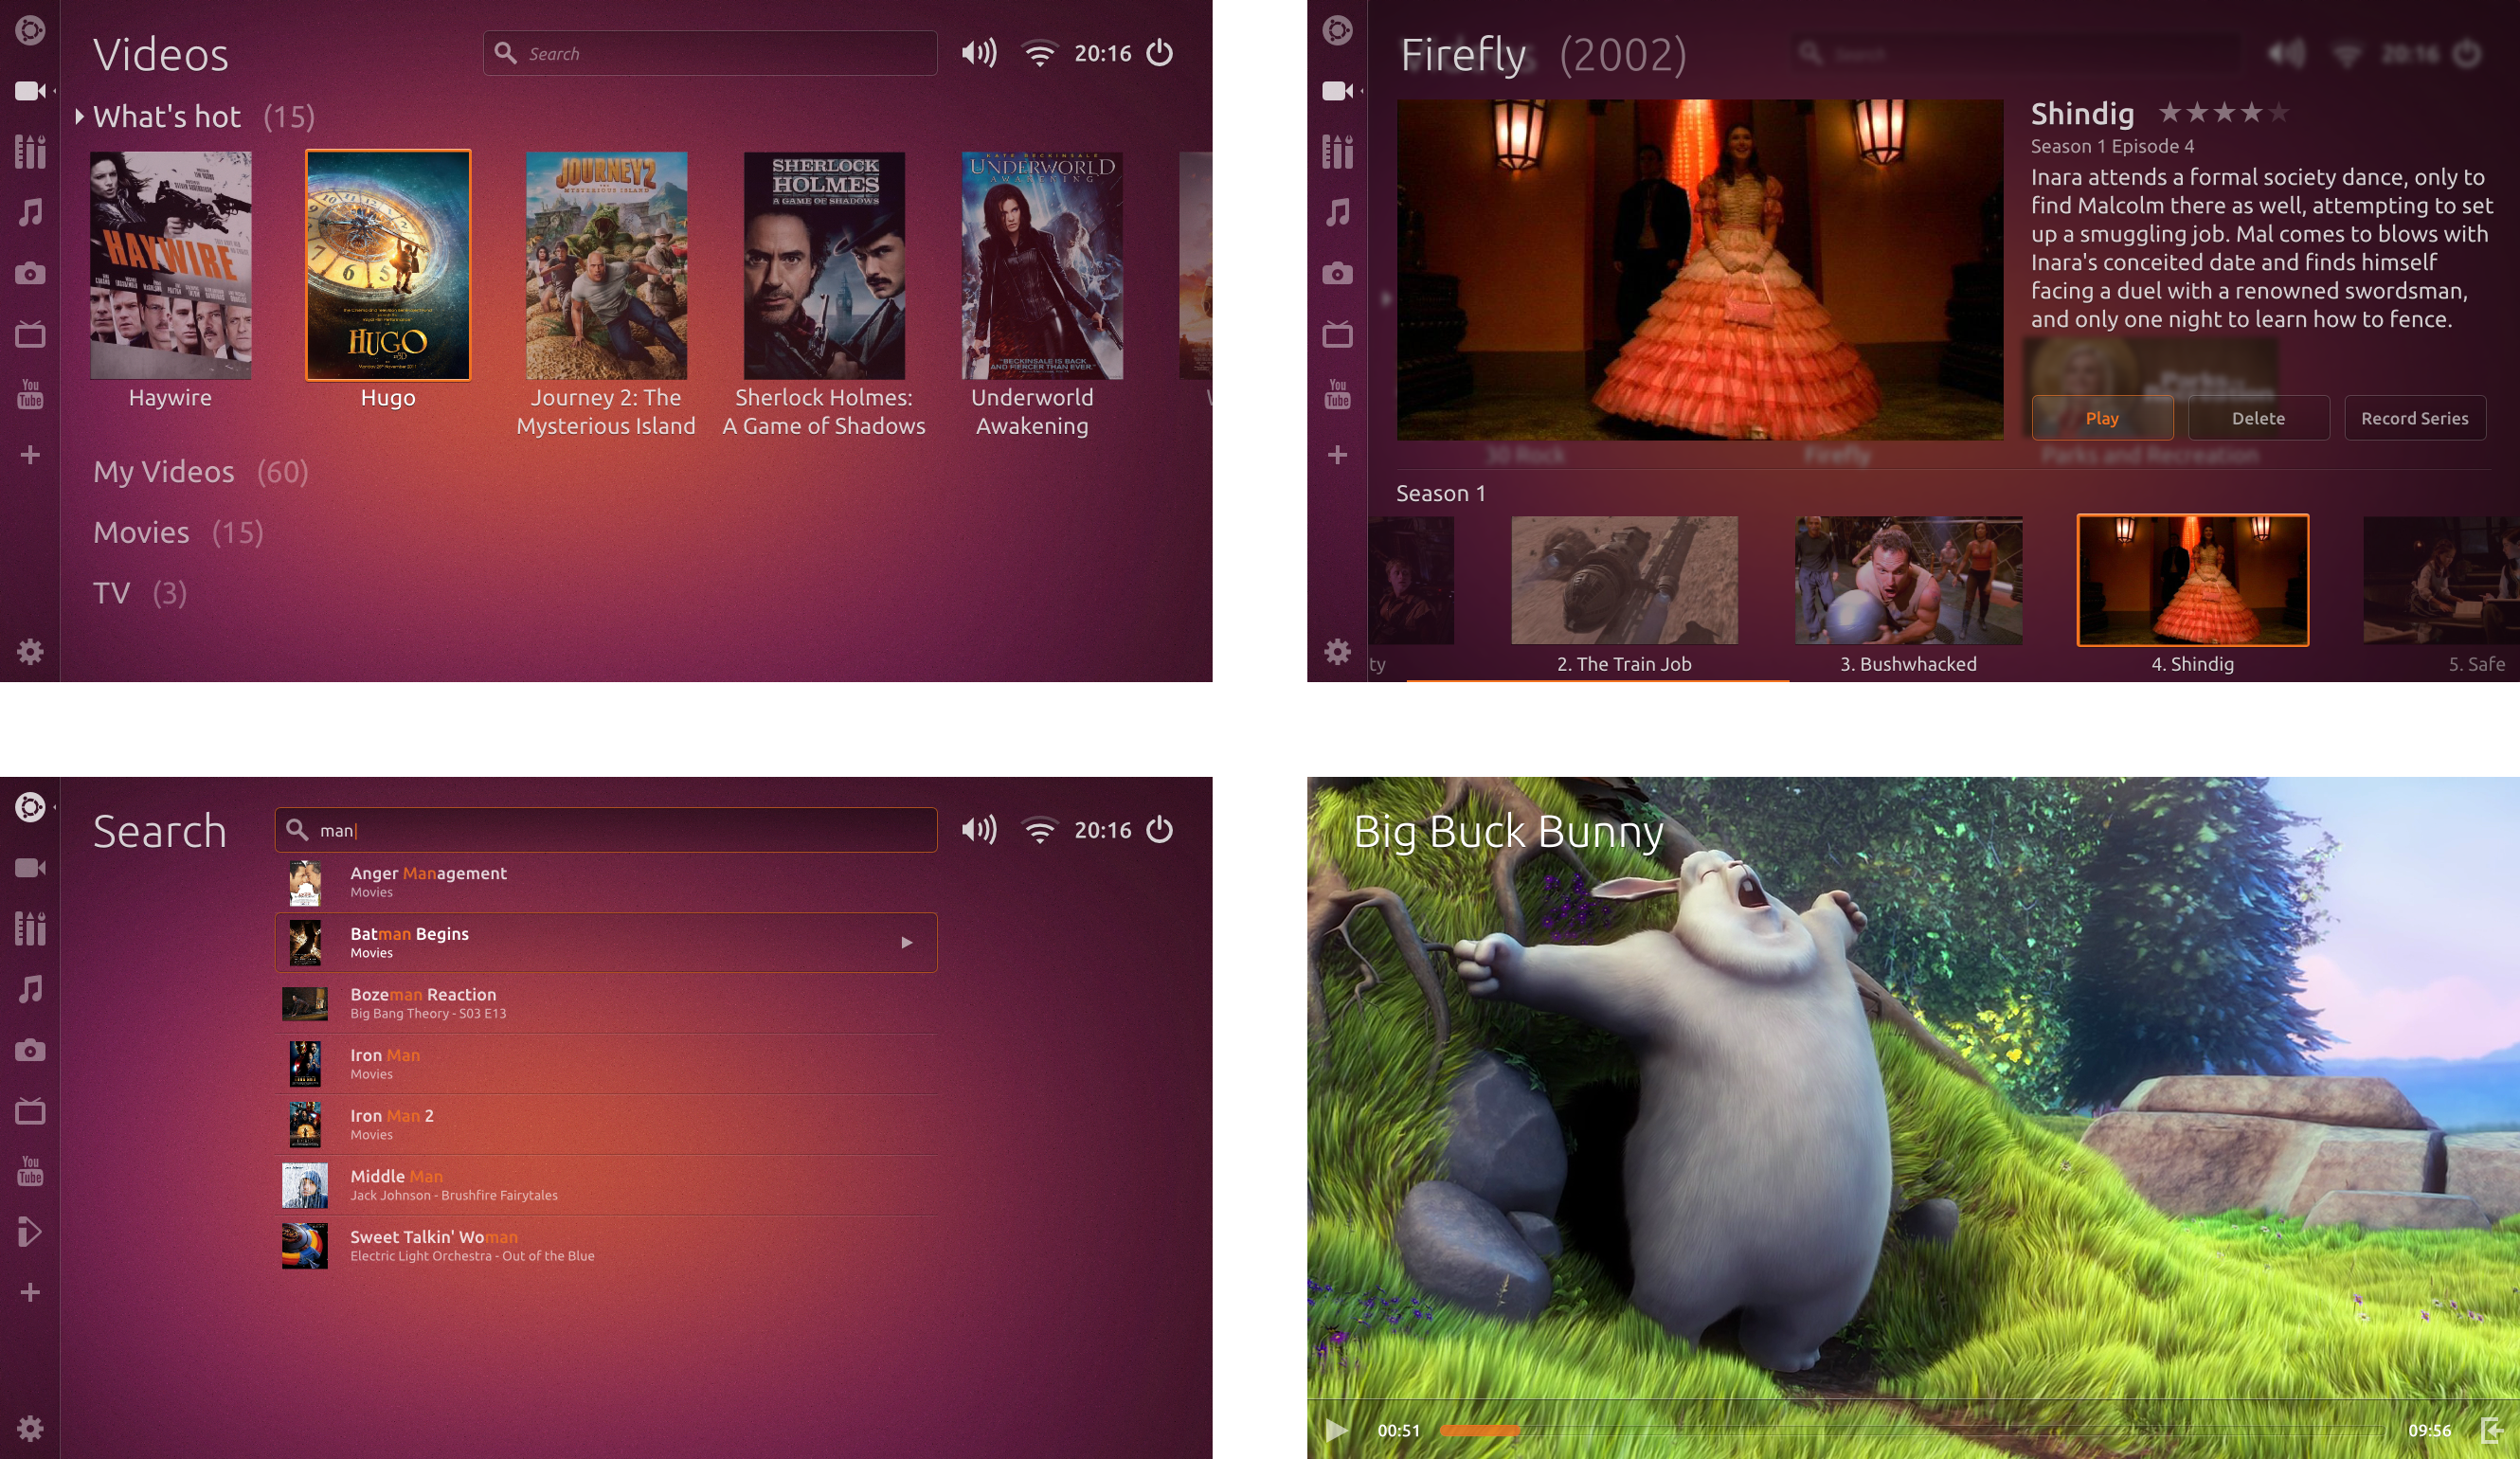
Task: Click Delete button for Shindig episode
Action: [x=2257, y=418]
